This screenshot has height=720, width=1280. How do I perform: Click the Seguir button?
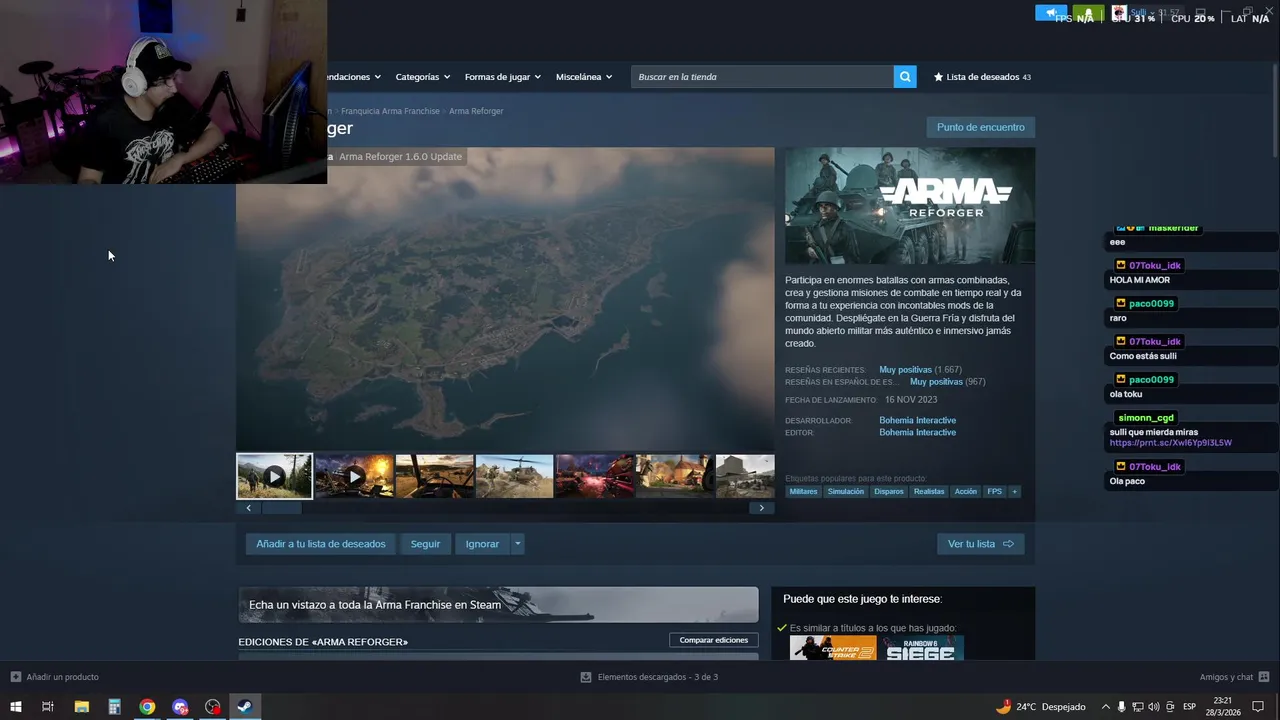425,544
